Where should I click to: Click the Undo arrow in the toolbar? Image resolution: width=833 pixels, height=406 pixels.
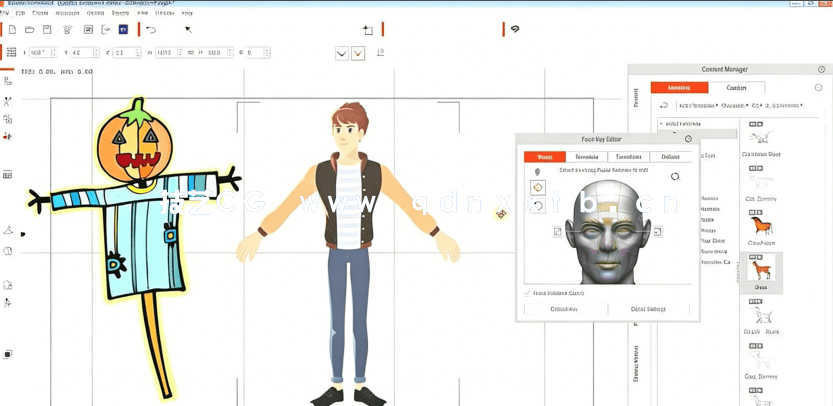click(x=151, y=30)
